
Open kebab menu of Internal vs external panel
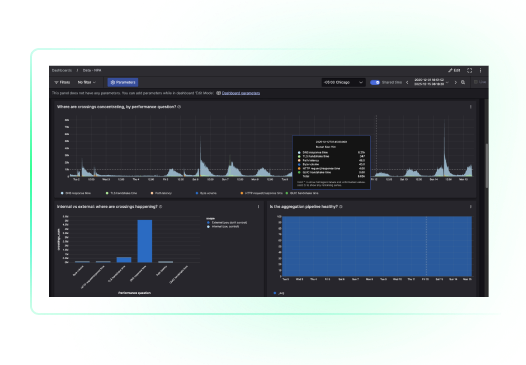click(x=258, y=207)
